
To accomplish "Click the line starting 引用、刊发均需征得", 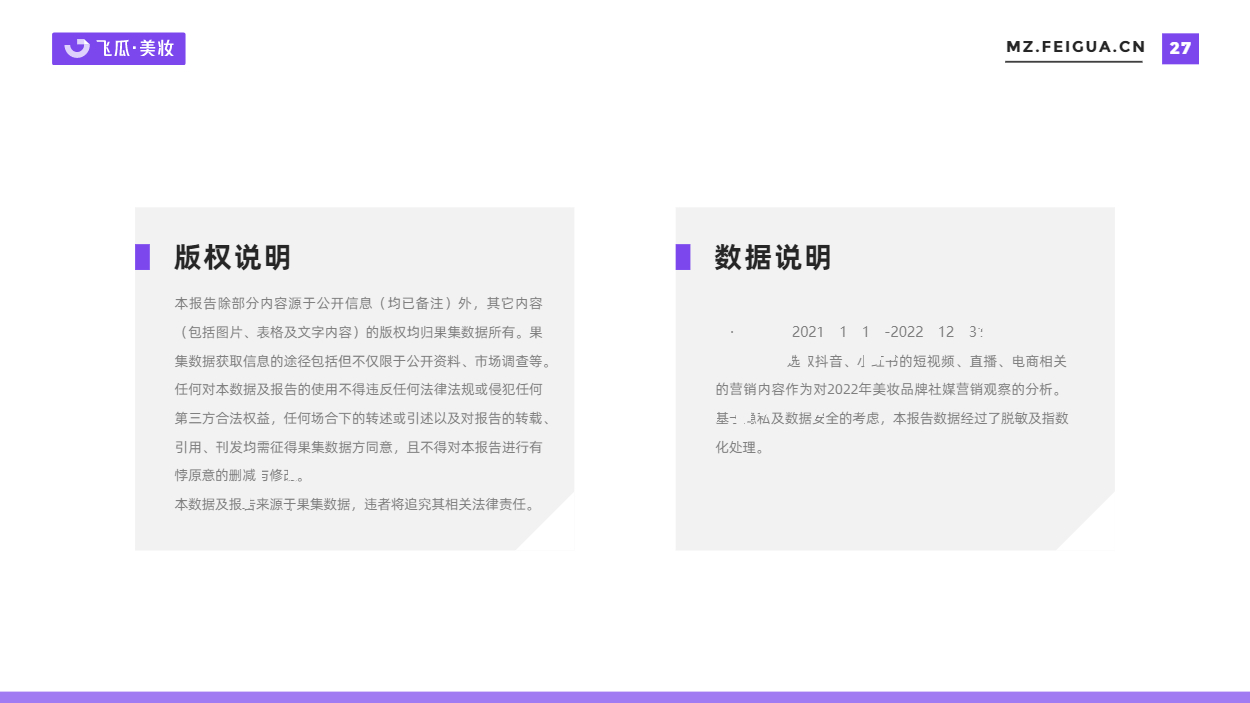I will [x=359, y=447].
